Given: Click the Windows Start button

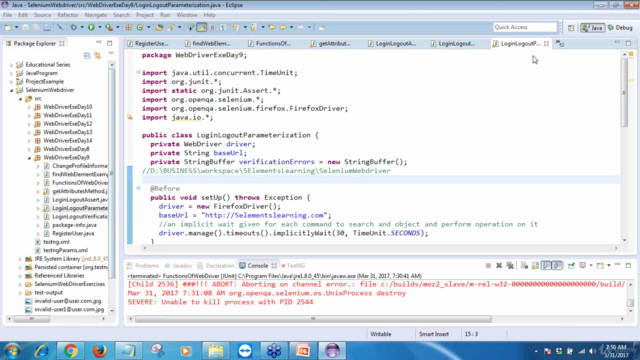Looking at the screenshot, I should [12, 351].
